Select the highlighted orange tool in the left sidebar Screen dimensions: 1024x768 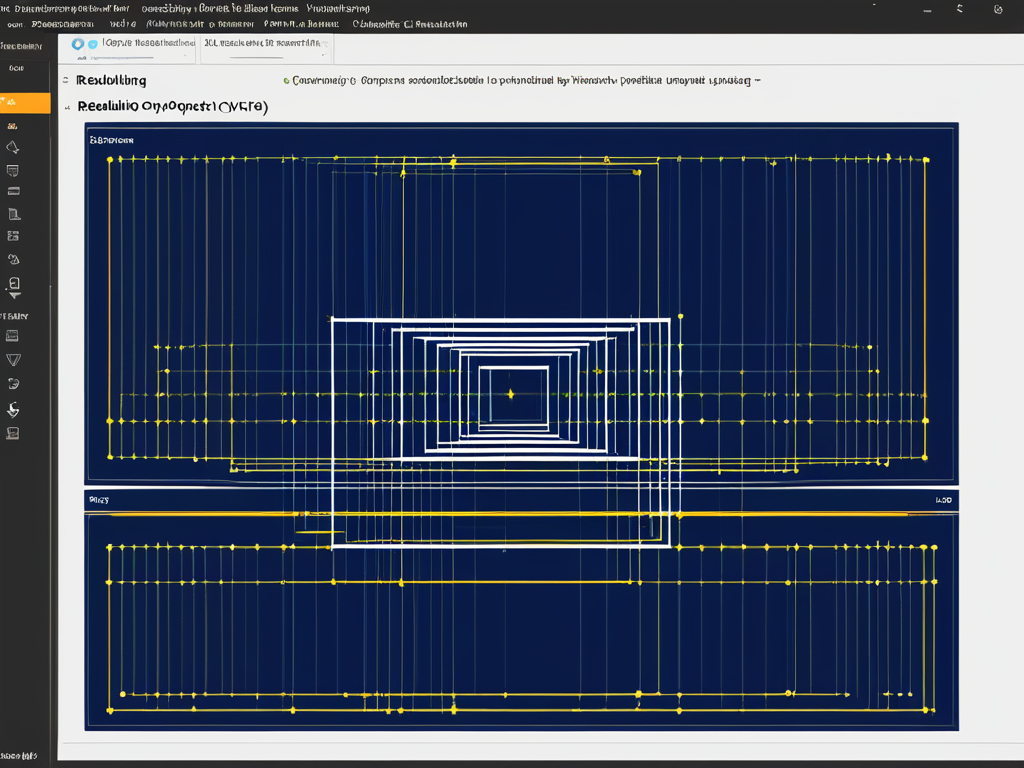[x=13, y=104]
